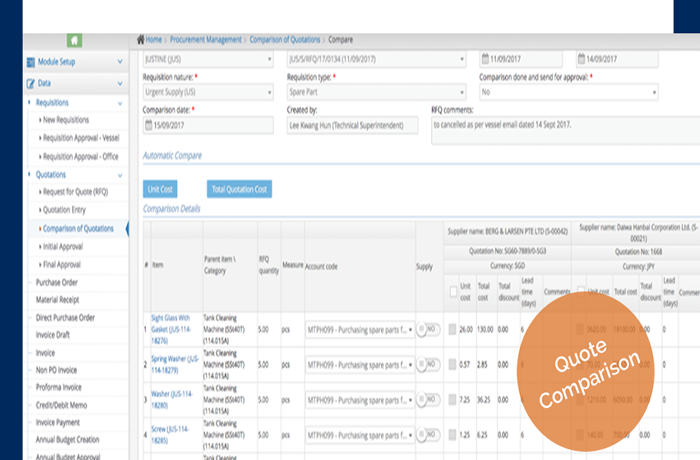Collapse the Quotations submenu chevron
Screen dimensions: 700x460
click(x=120, y=175)
